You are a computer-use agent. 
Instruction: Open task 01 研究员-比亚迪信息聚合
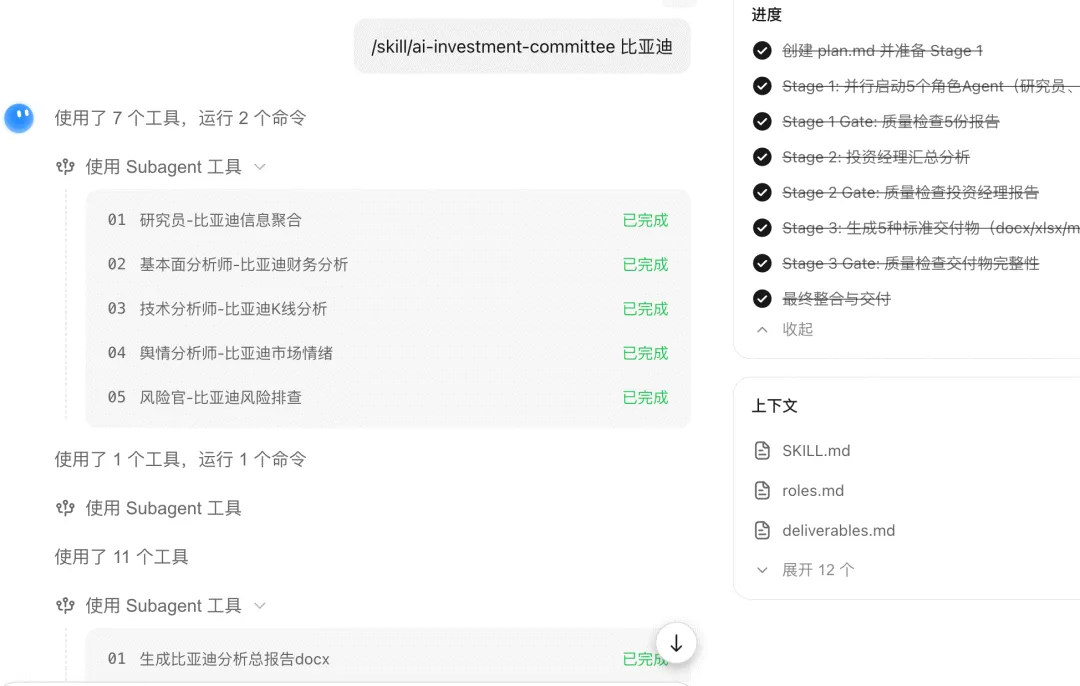tap(388, 220)
